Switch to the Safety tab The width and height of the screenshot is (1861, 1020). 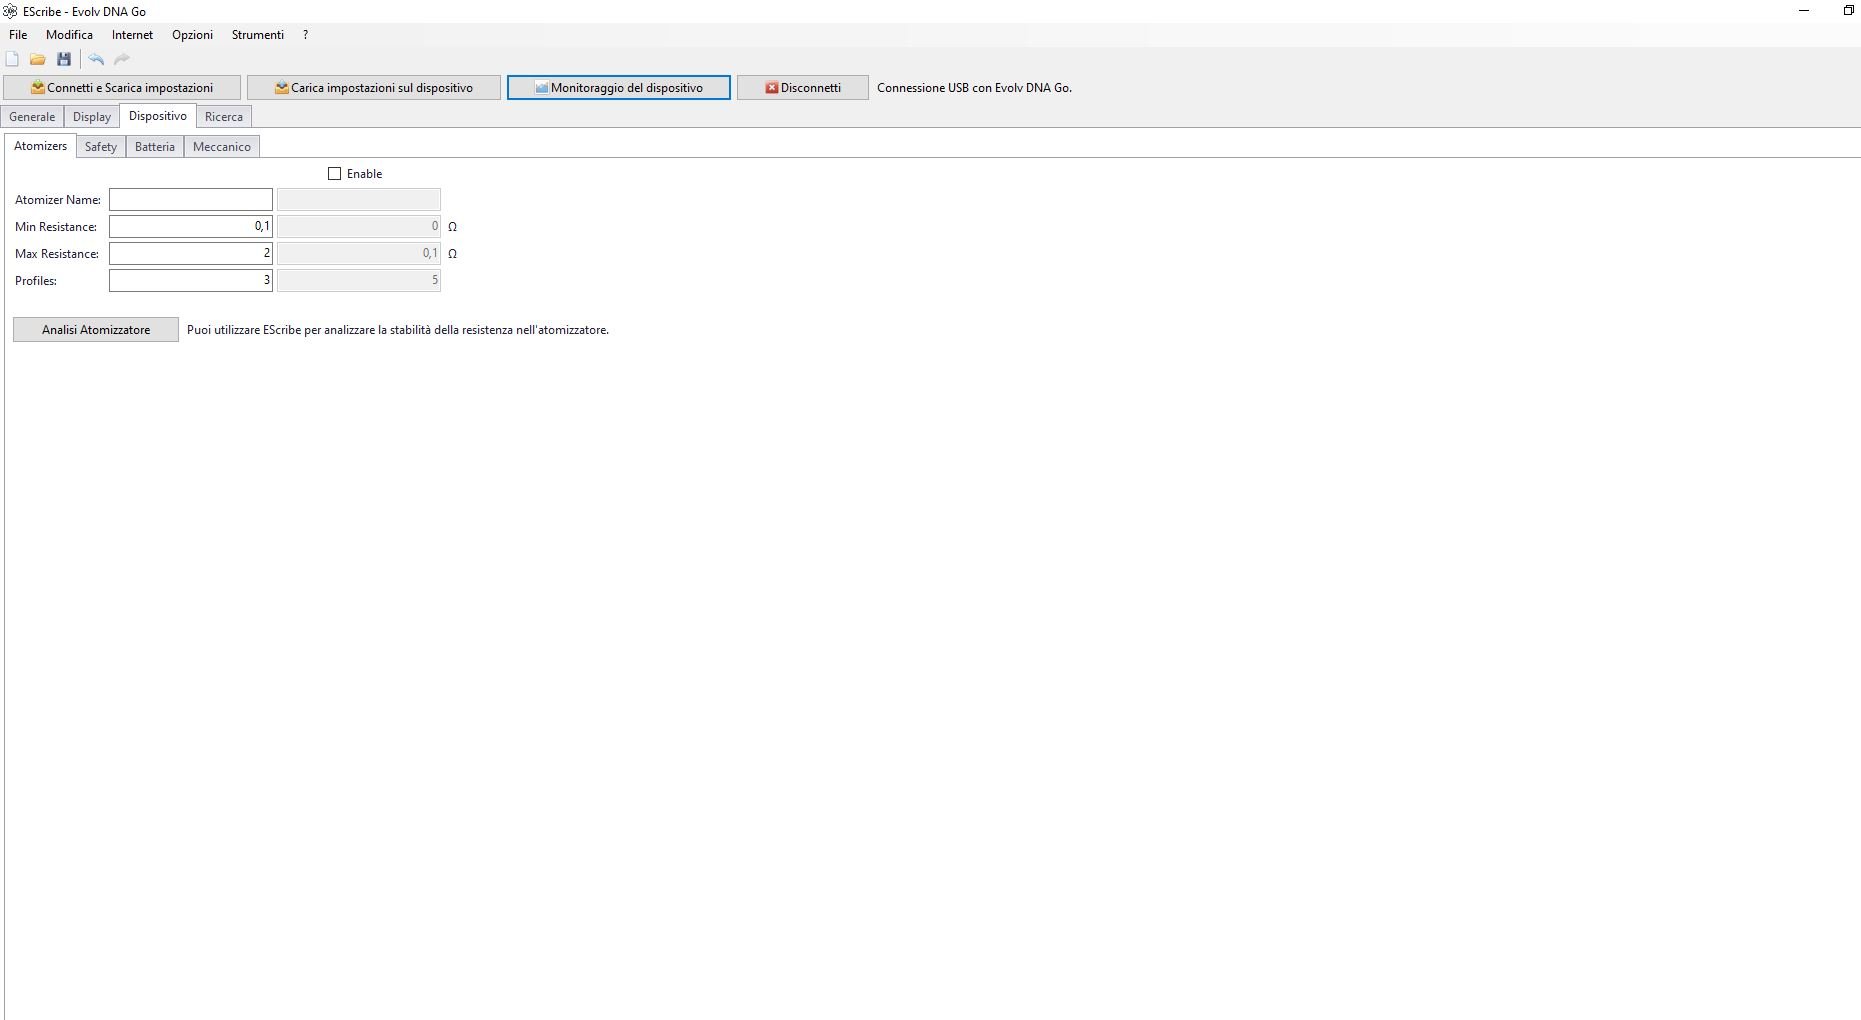[x=101, y=147]
